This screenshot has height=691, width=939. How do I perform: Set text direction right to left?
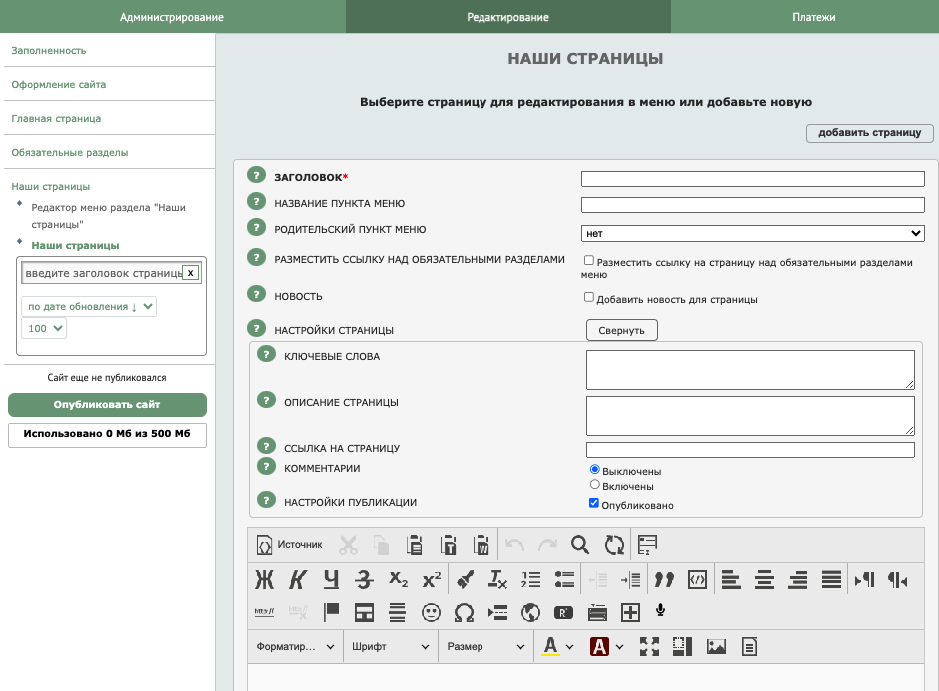click(x=898, y=579)
